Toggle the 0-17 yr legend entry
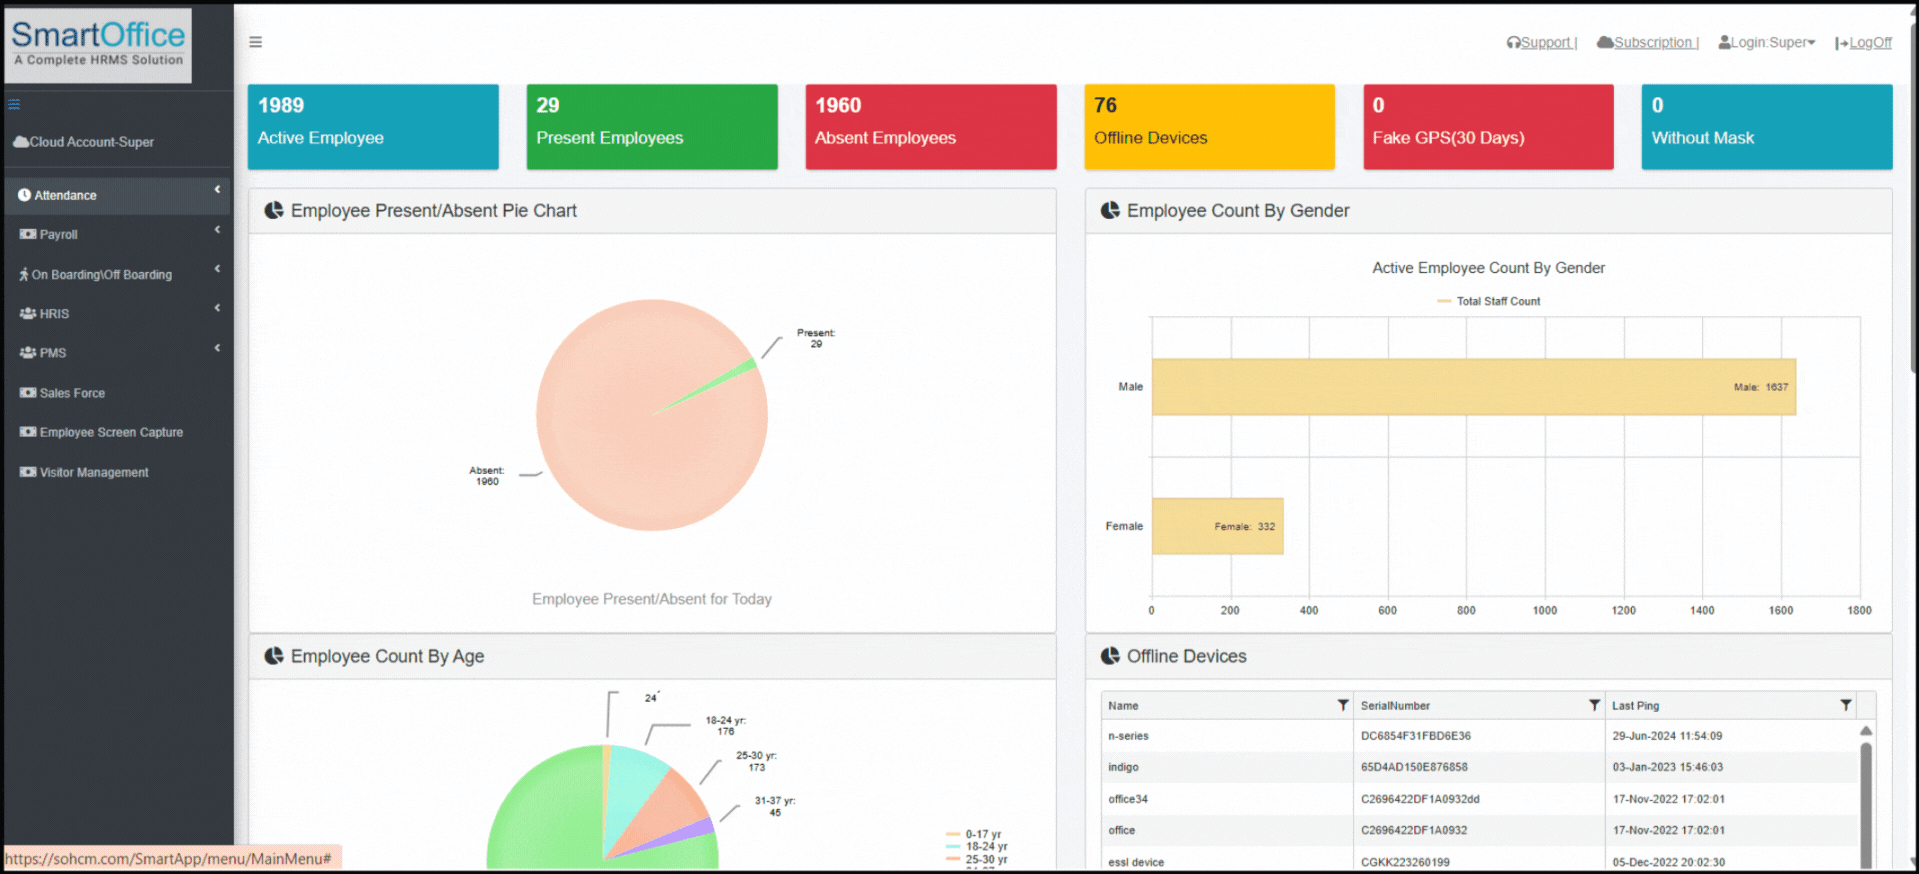The width and height of the screenshot is (1919, 874). click(x=973, y=834)
